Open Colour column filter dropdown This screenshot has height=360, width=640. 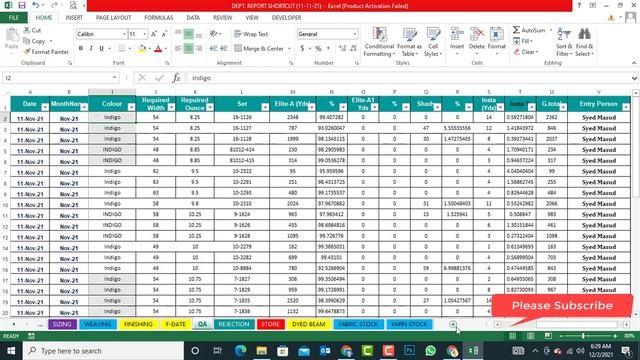(x=131, y=107)
